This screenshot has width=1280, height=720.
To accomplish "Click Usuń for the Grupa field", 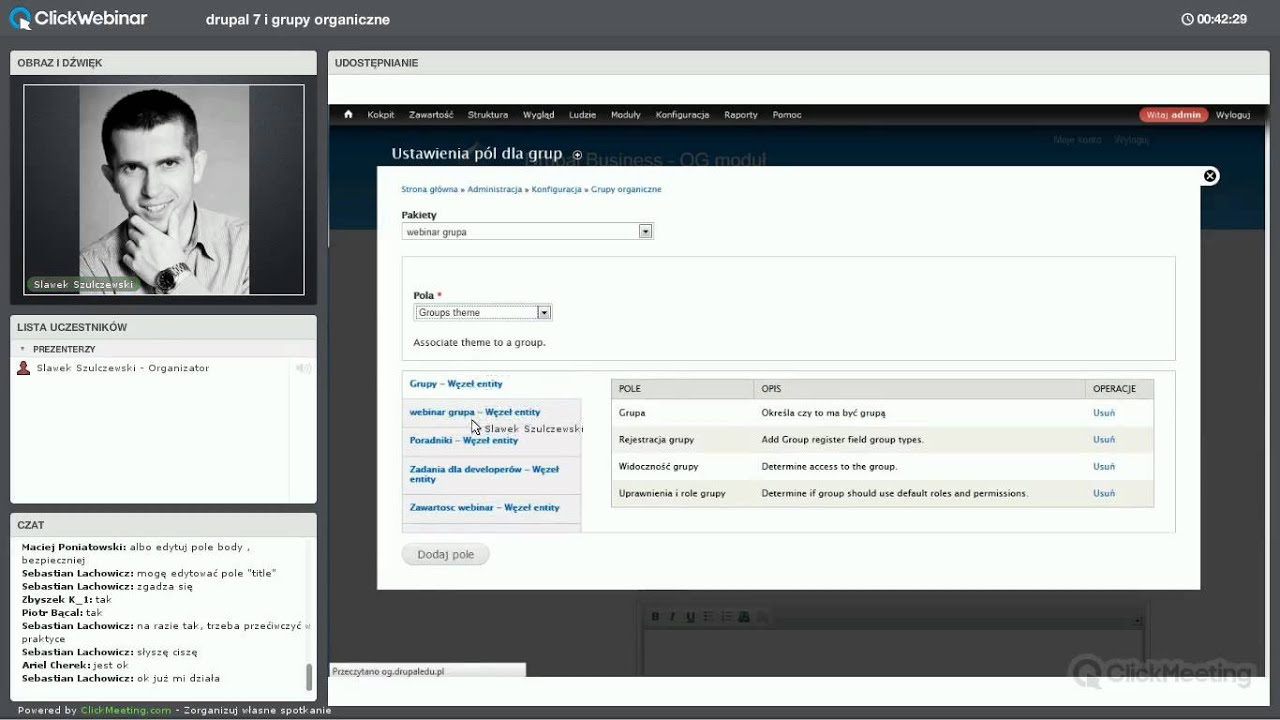I will coord(1104,413).
